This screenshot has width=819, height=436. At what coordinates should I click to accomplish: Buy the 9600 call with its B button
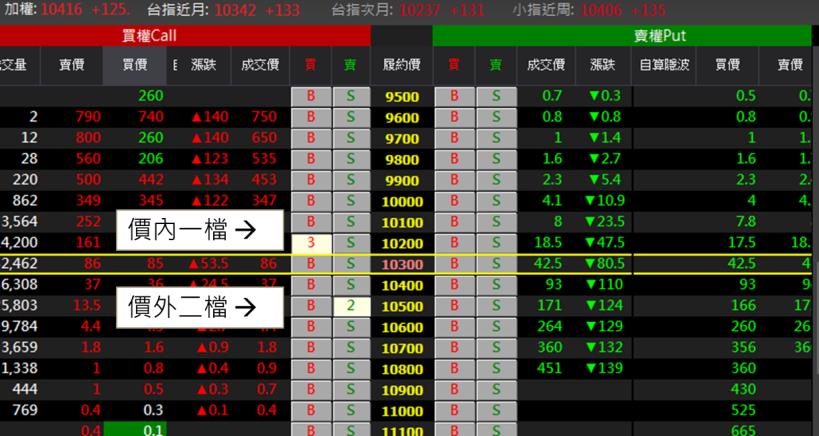(x=311, y=117)
